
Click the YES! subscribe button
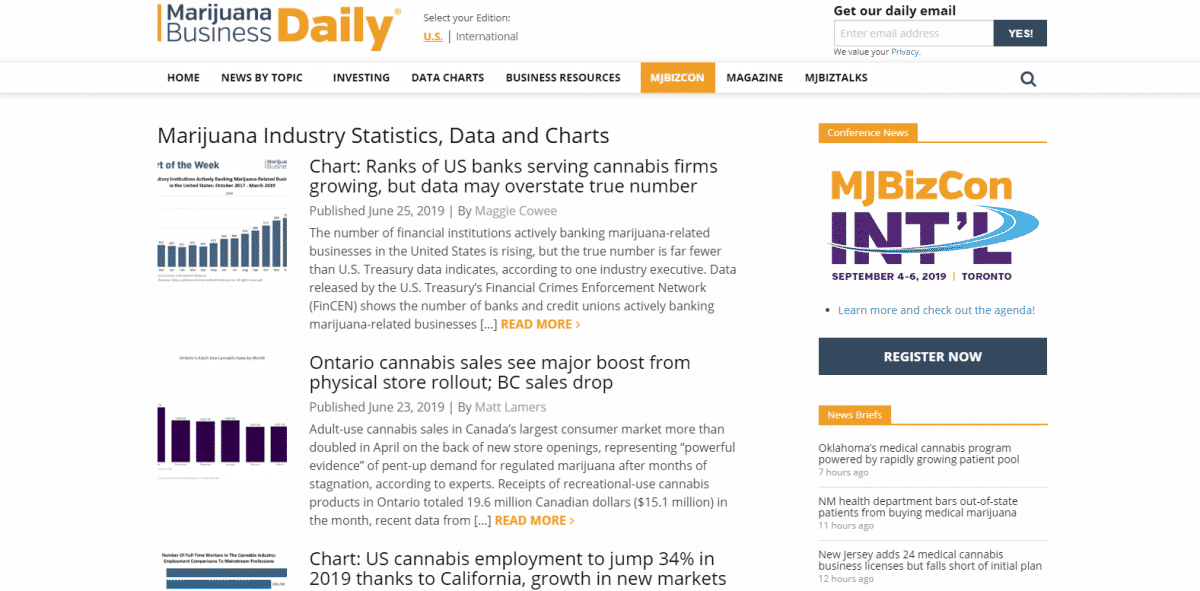pyautogui.click(x=1020, y=33)
